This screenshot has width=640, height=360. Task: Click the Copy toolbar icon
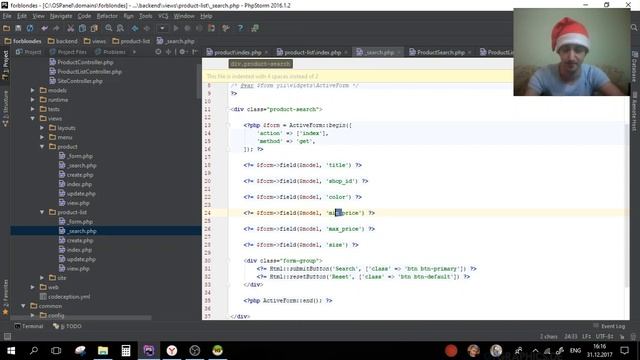click(x=82, y=28)
